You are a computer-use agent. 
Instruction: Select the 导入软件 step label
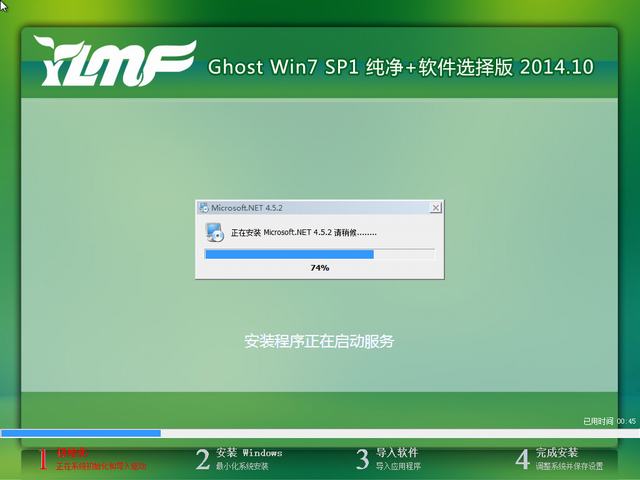pos(397,453)
